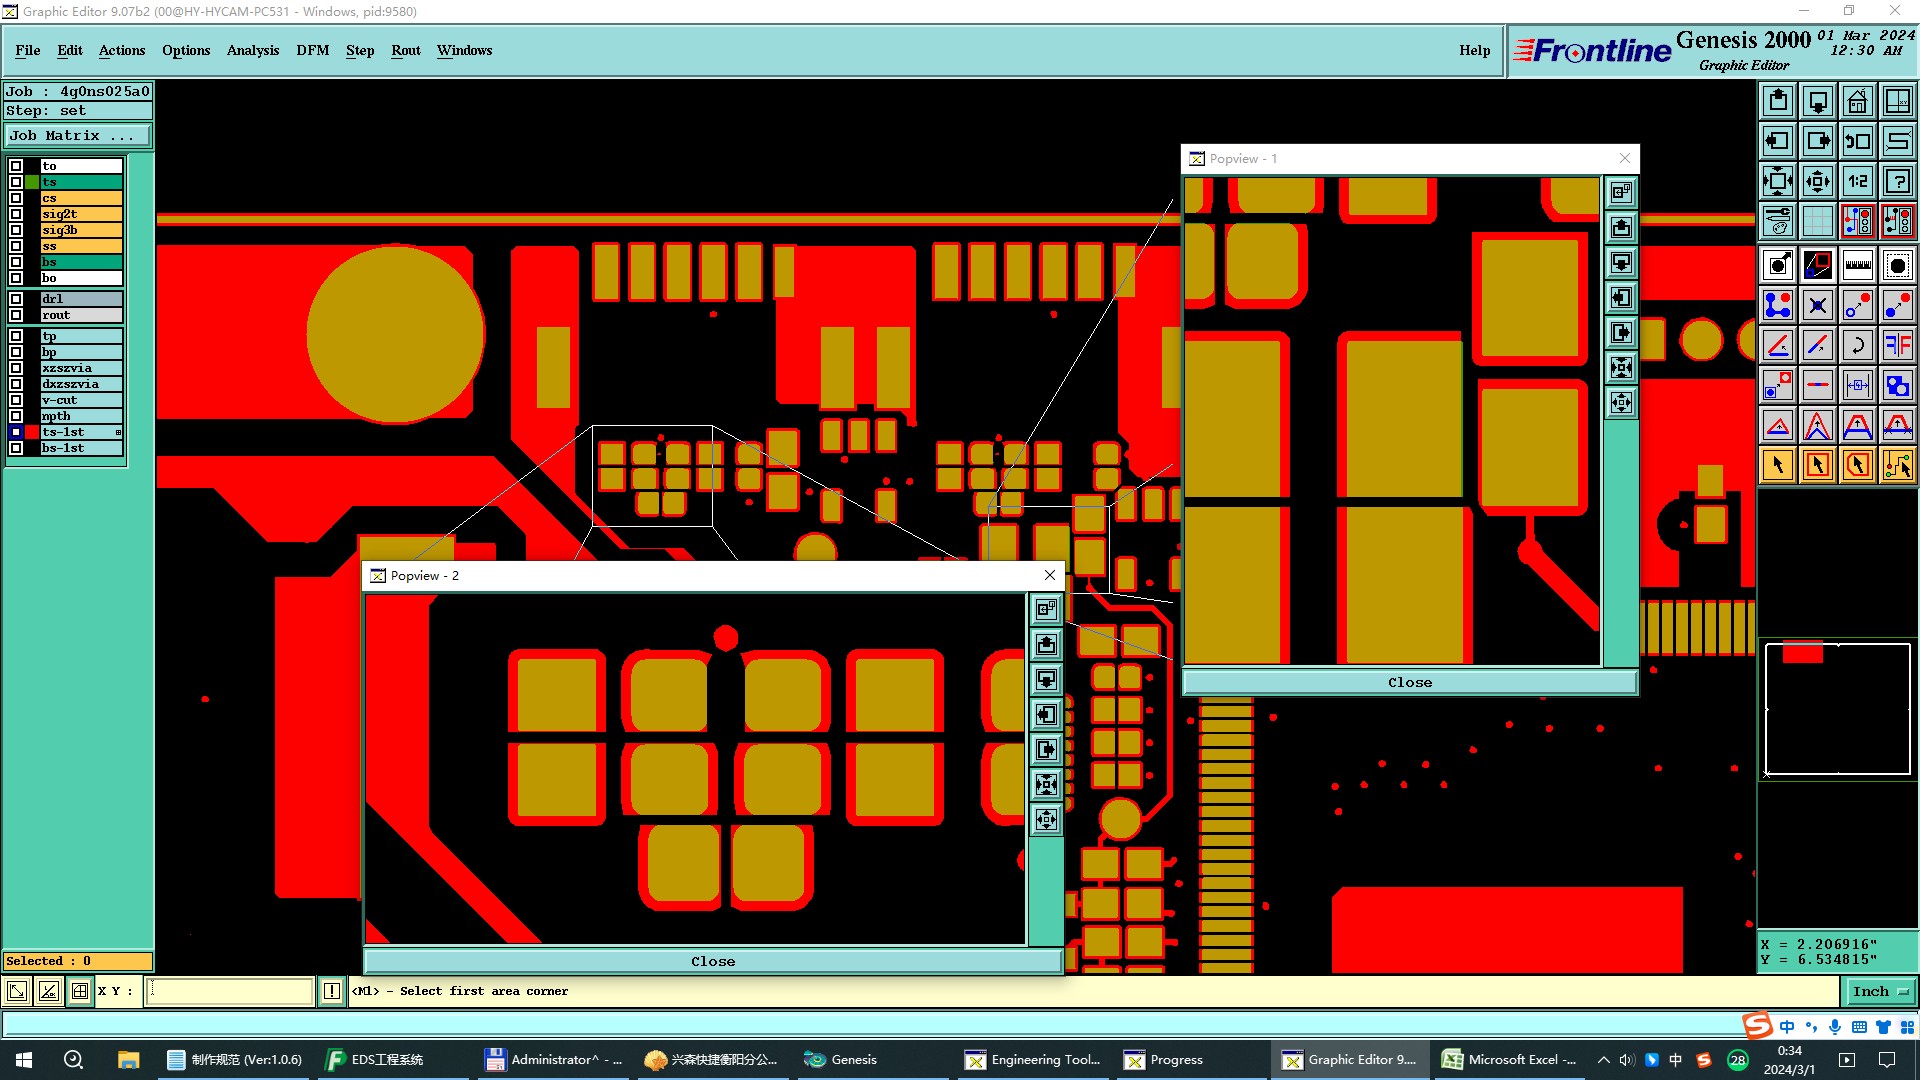This screenshot has width=1920, height=1080.
Task: Click the 1:2 zoom scale icon
Action: [1857, 181]
